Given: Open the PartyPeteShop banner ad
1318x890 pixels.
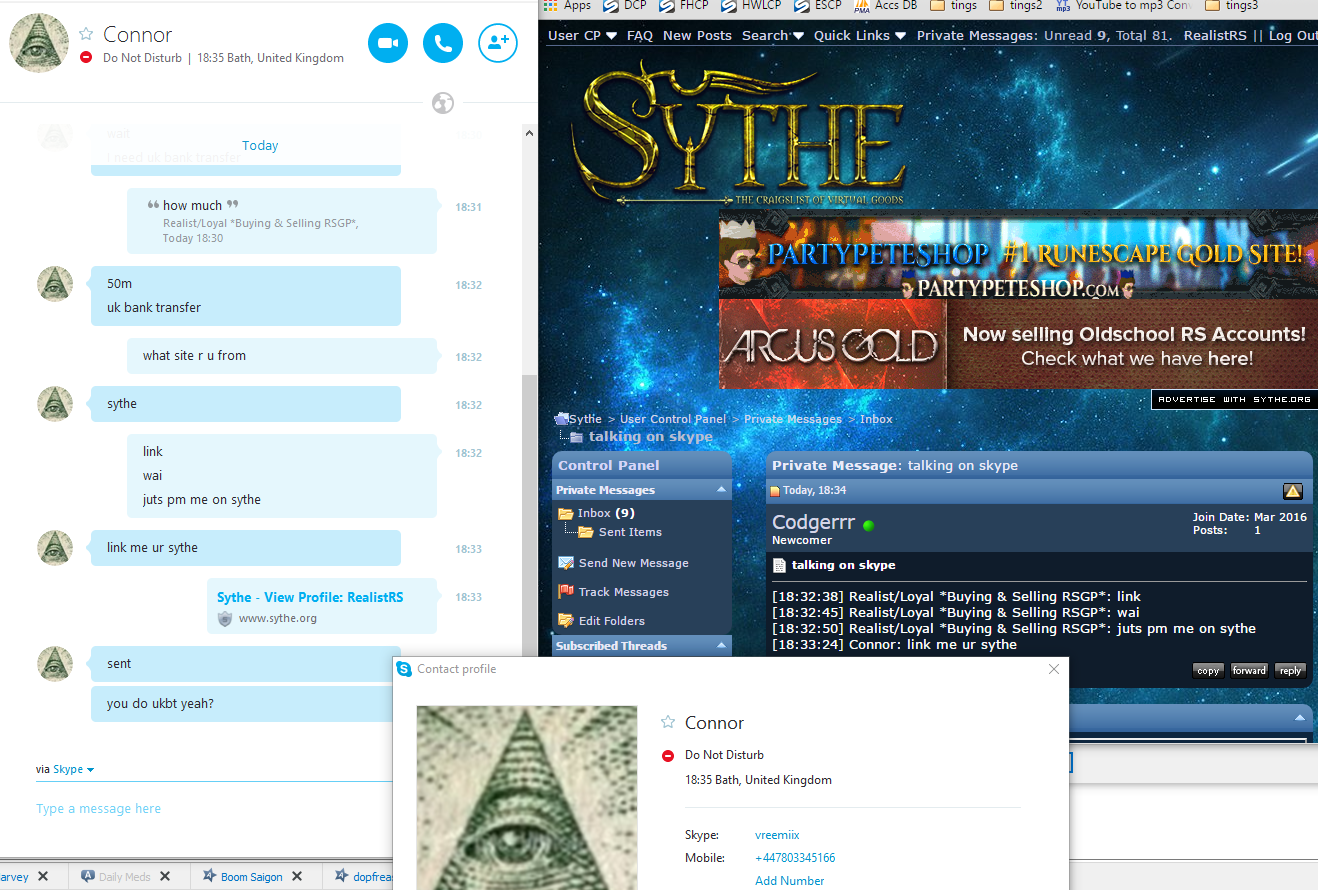Looking at the screenshot, I should click(1018, 254).
